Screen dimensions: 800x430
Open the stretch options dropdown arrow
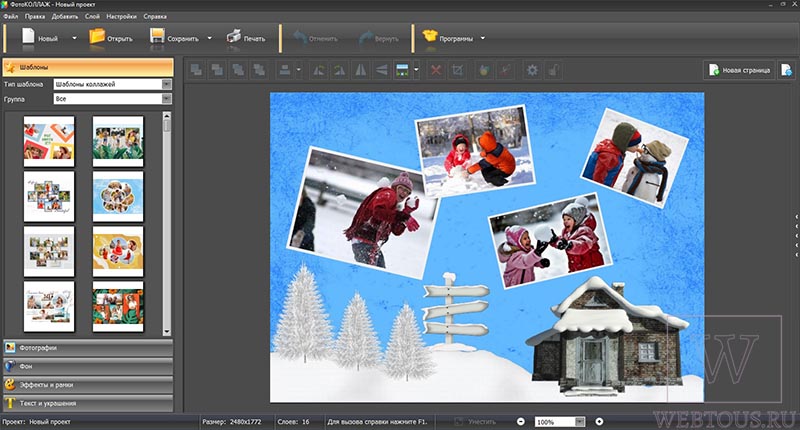(x=416, y=70)
